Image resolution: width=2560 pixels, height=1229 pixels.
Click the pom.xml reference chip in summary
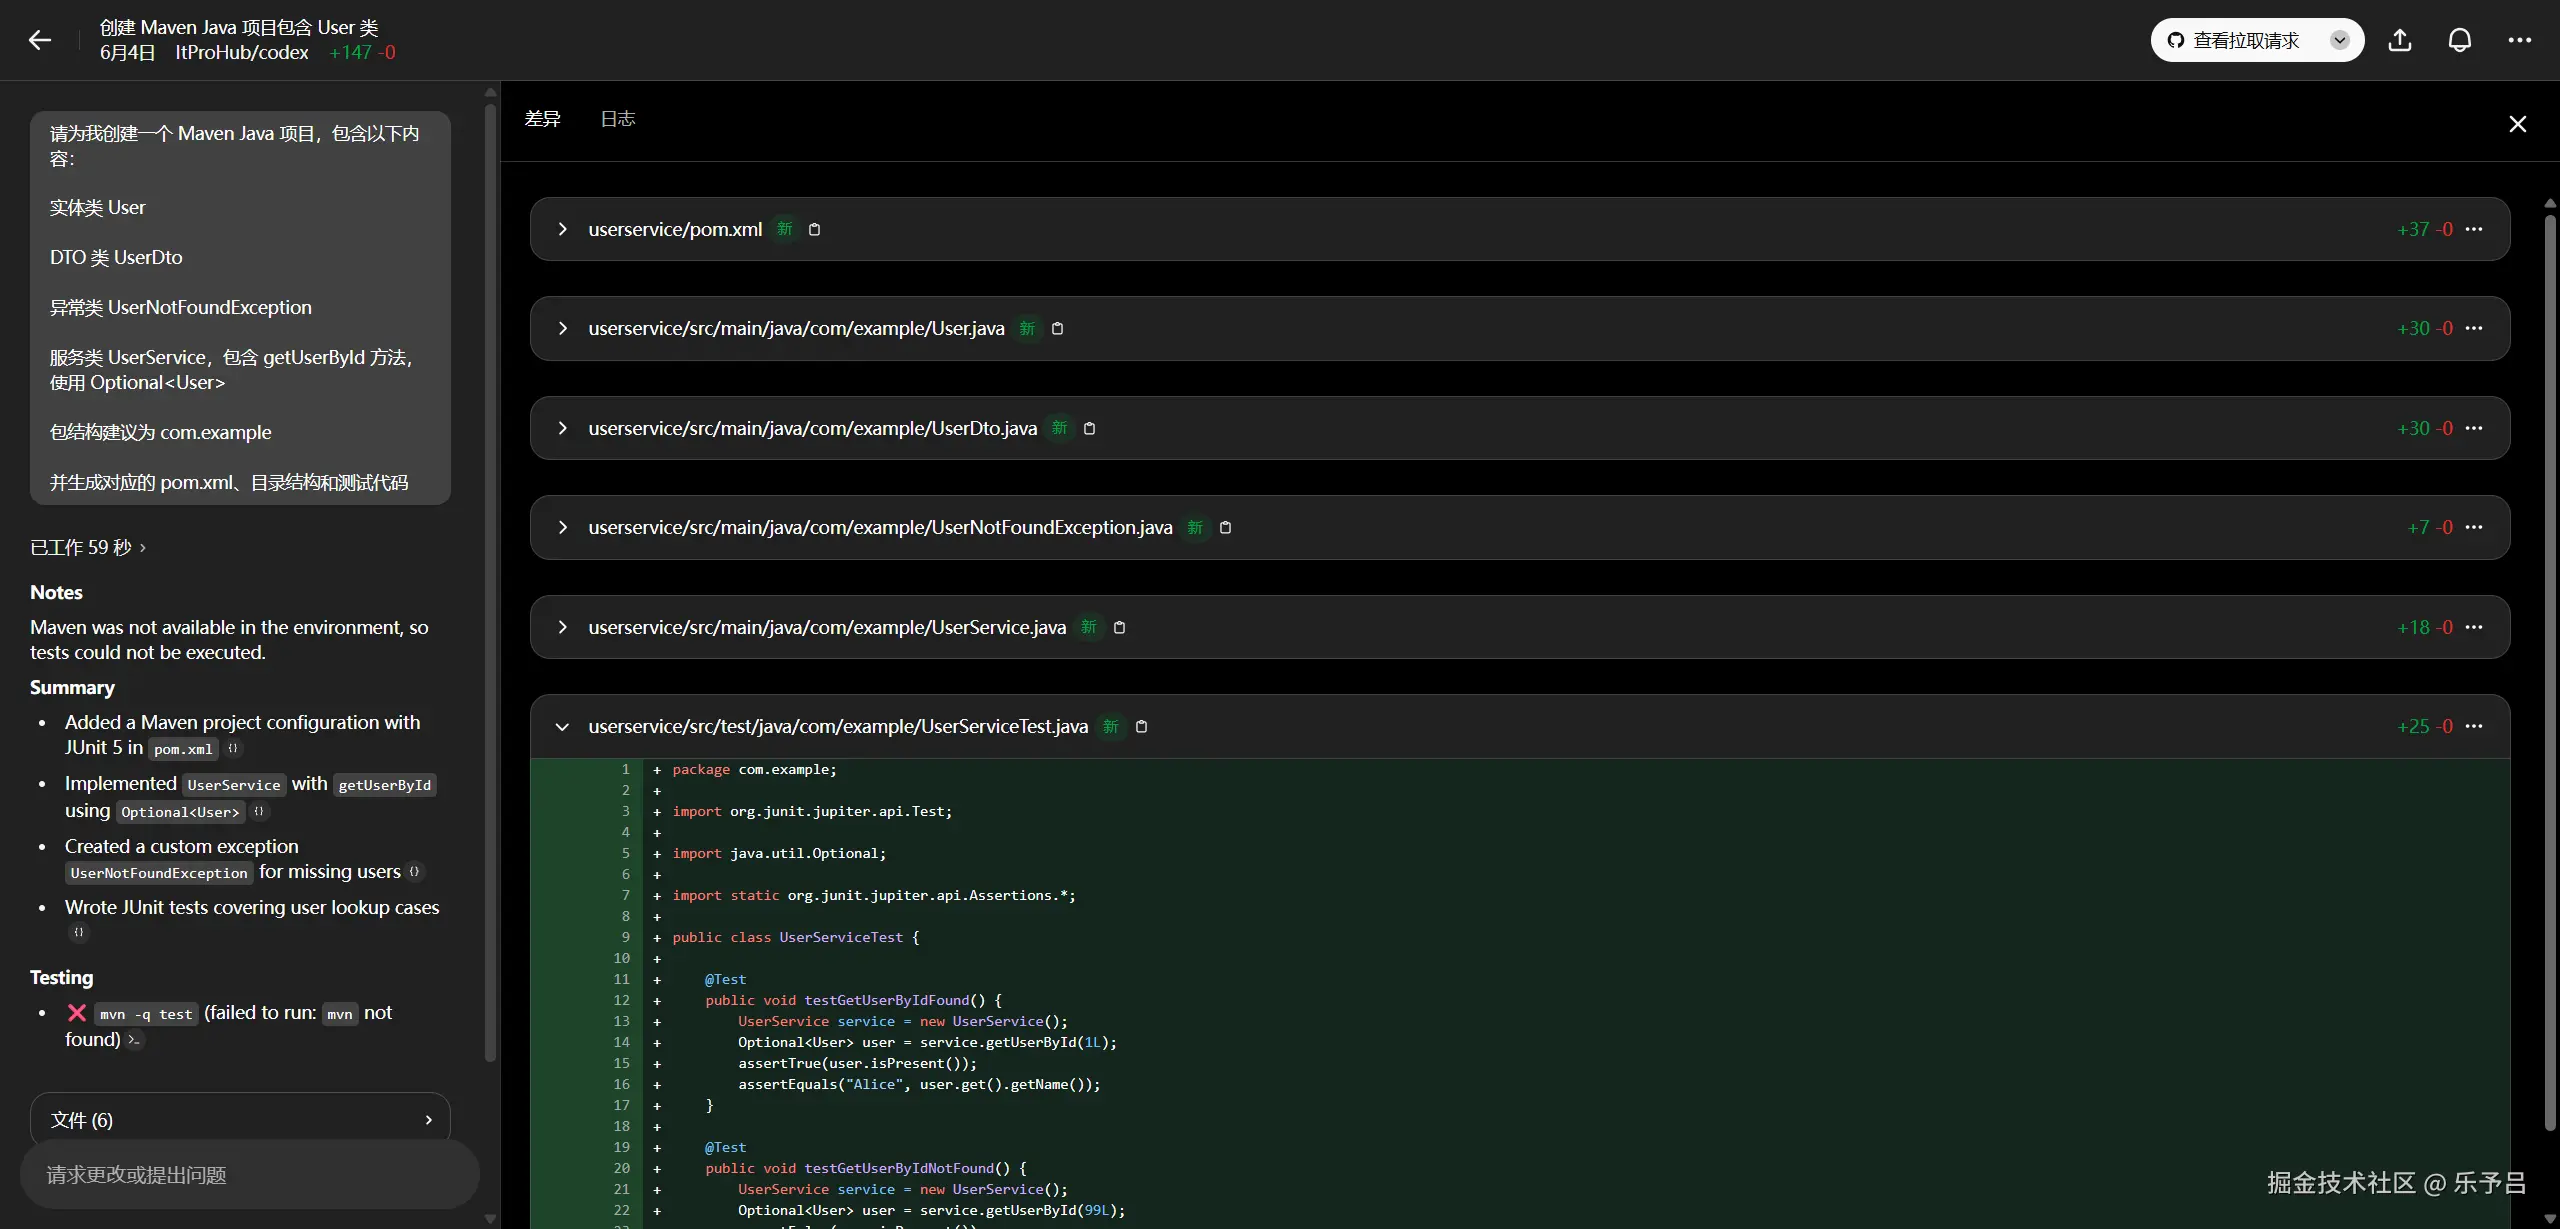point(183,749)
